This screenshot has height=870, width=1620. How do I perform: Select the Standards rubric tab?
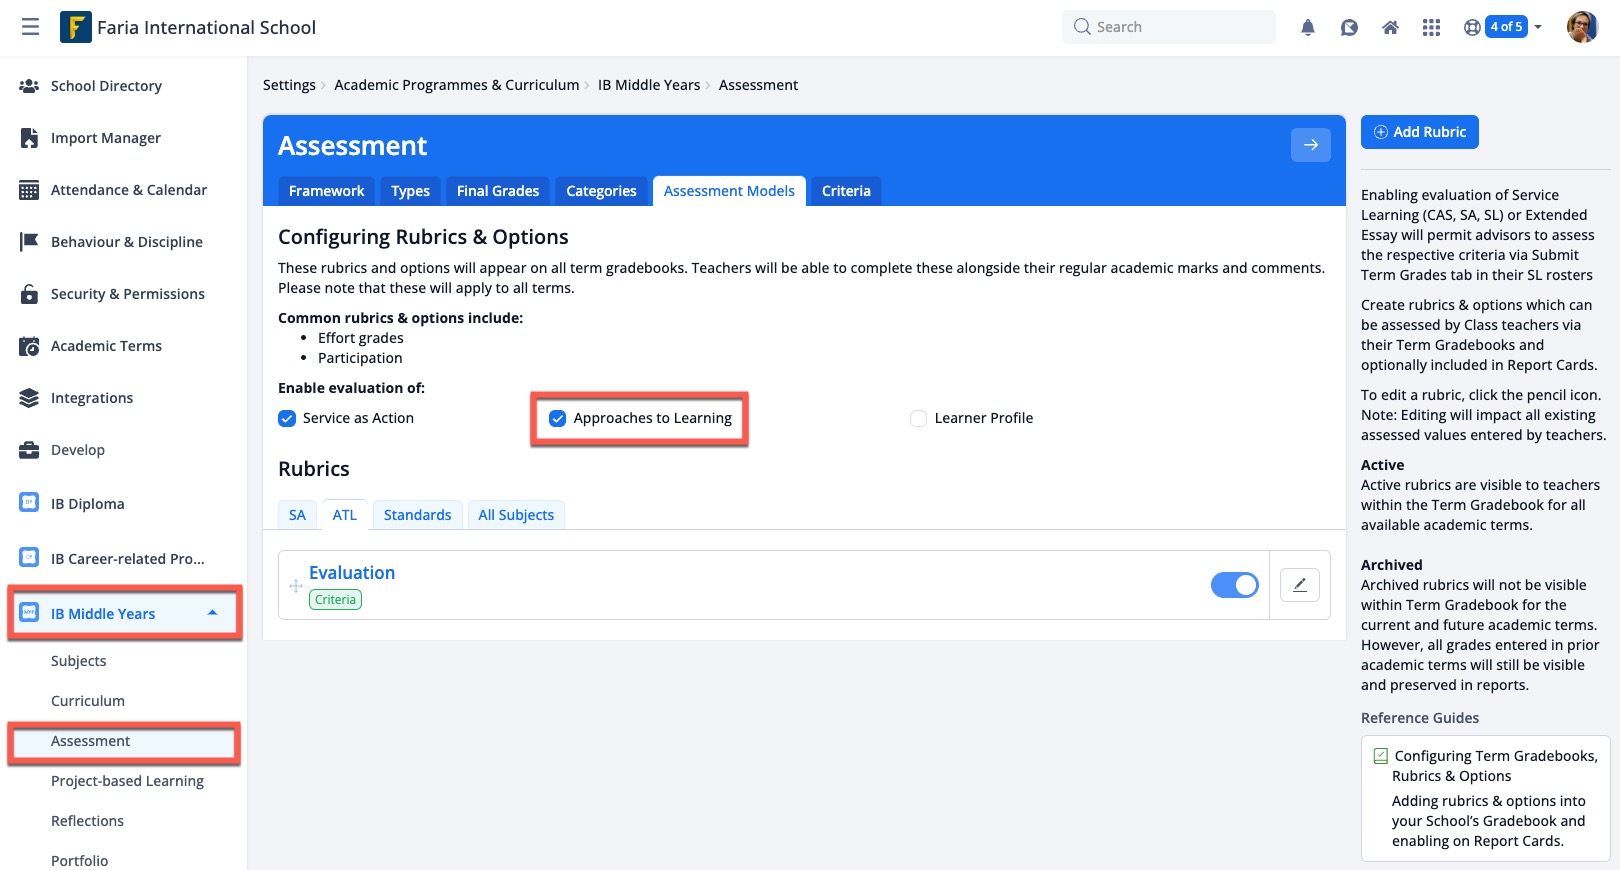coord(417,515)
